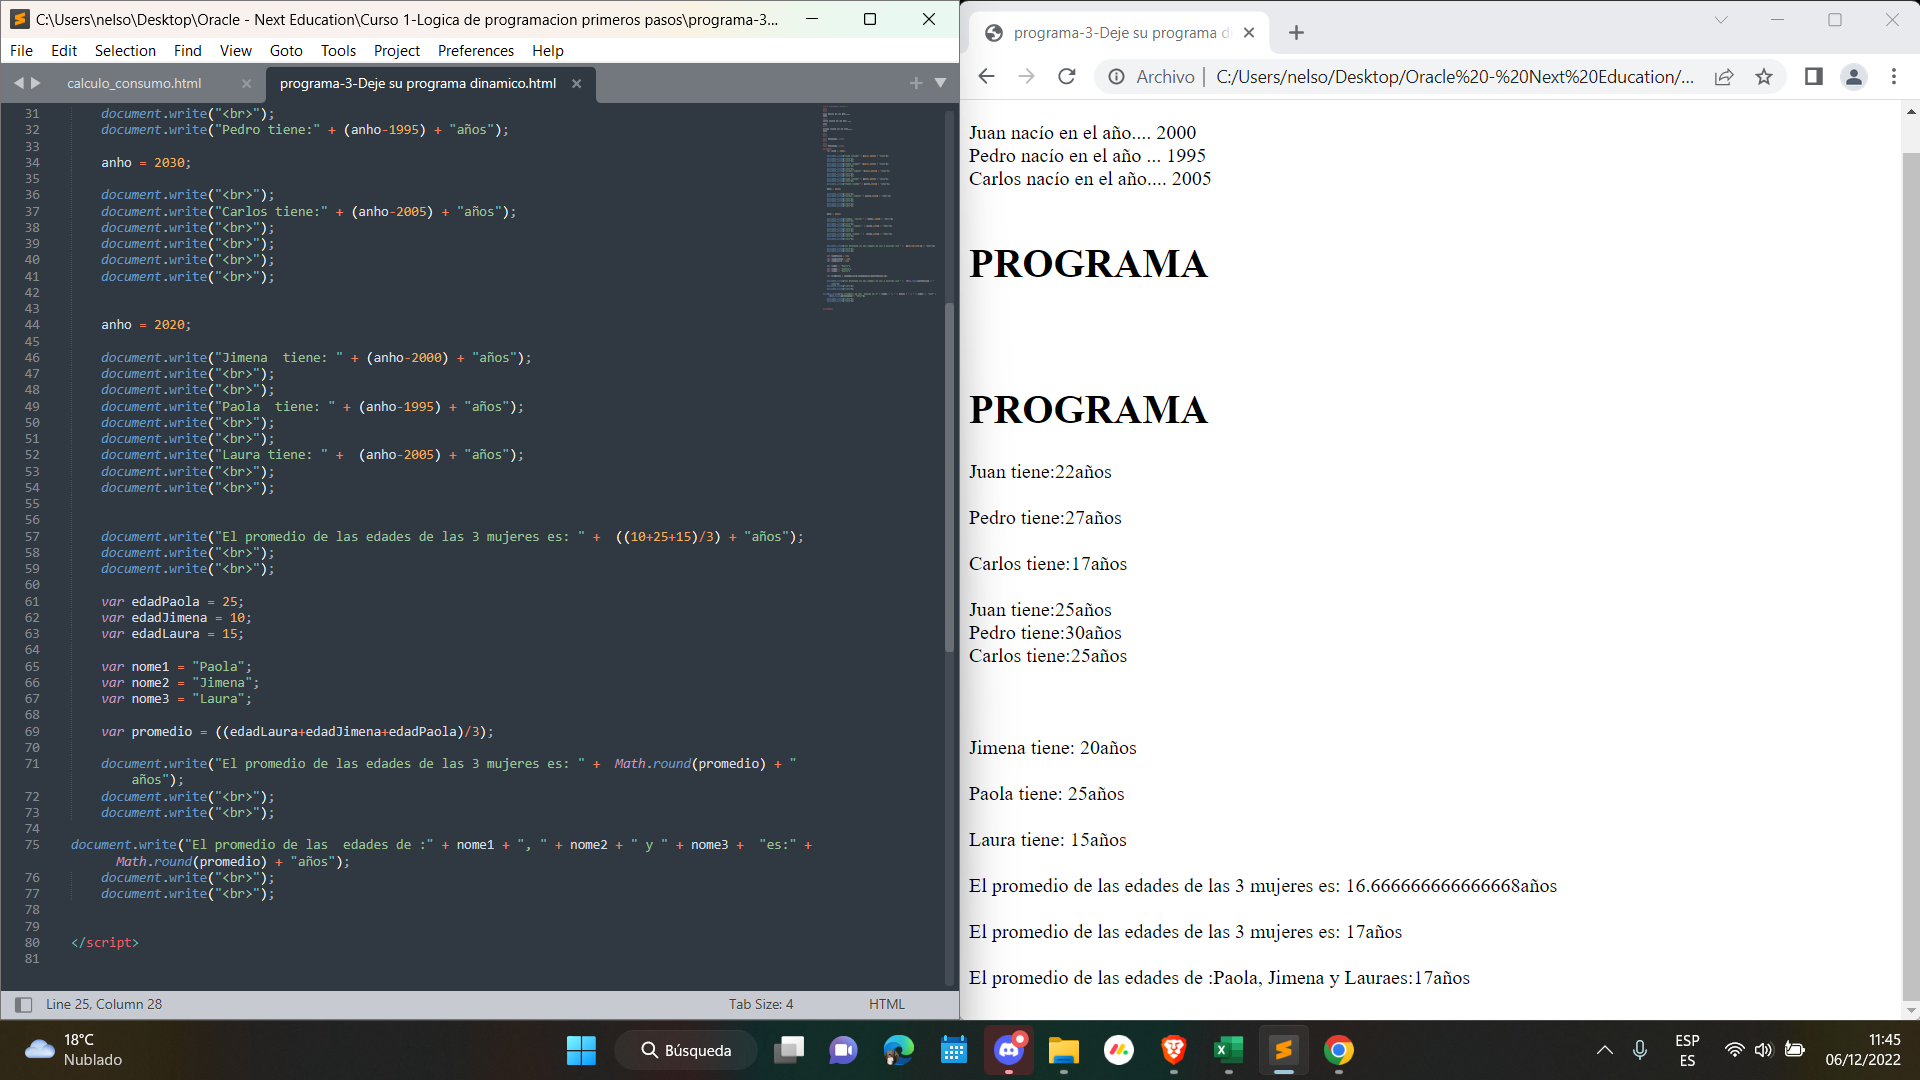Switch to Google Chrome taskbar icon
The width and height of the screenshot is (1920, 1080).
(1339, 1050)
